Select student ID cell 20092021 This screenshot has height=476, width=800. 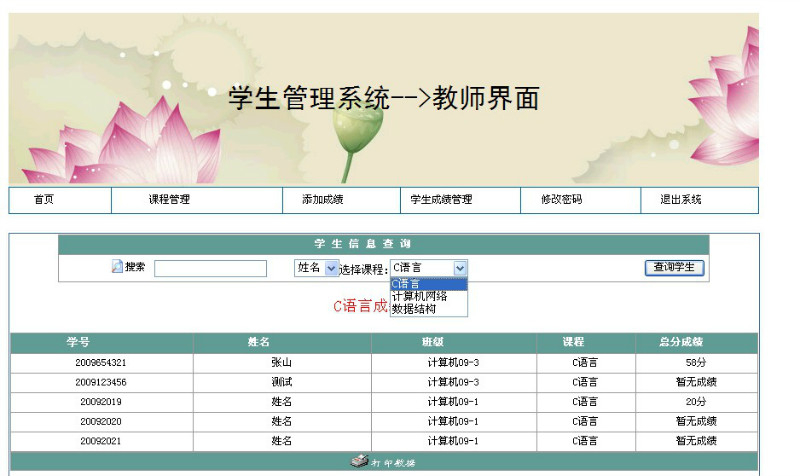click(x=101, y=441)
